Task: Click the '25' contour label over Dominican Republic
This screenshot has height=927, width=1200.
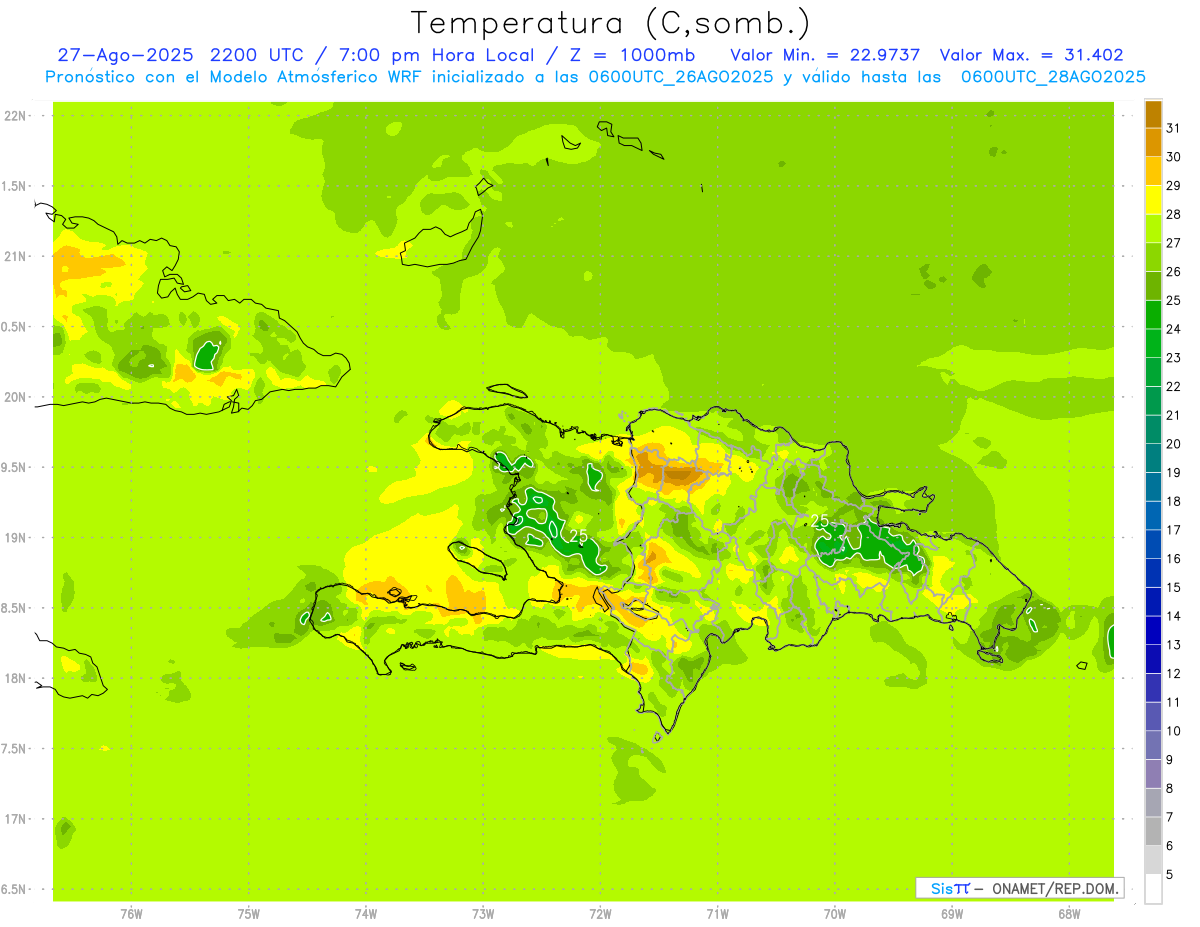Action: (820, 521)
